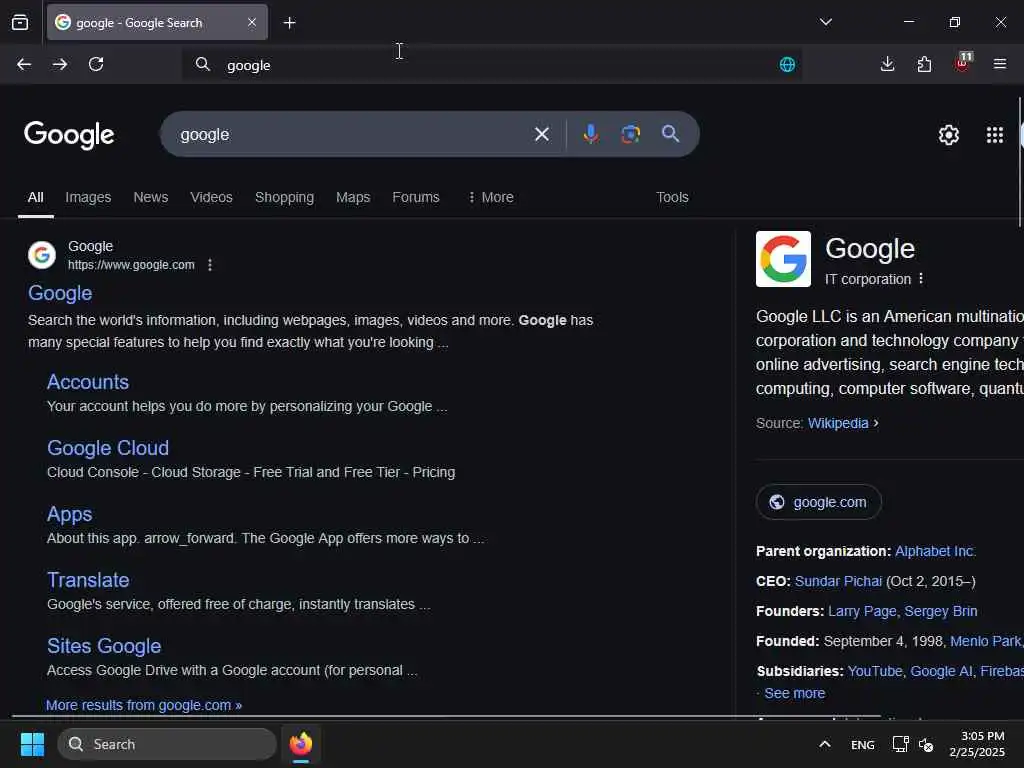Select the All results tab
The width and height of the screenshot is (1024, 768).
click(35, 197)
